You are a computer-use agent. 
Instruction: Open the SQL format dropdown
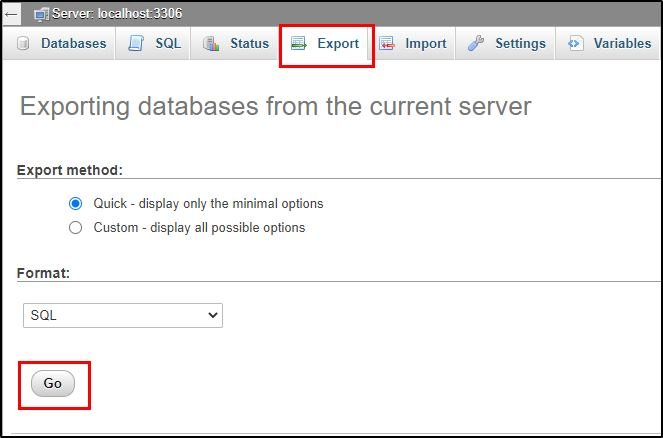coord(123,315)
